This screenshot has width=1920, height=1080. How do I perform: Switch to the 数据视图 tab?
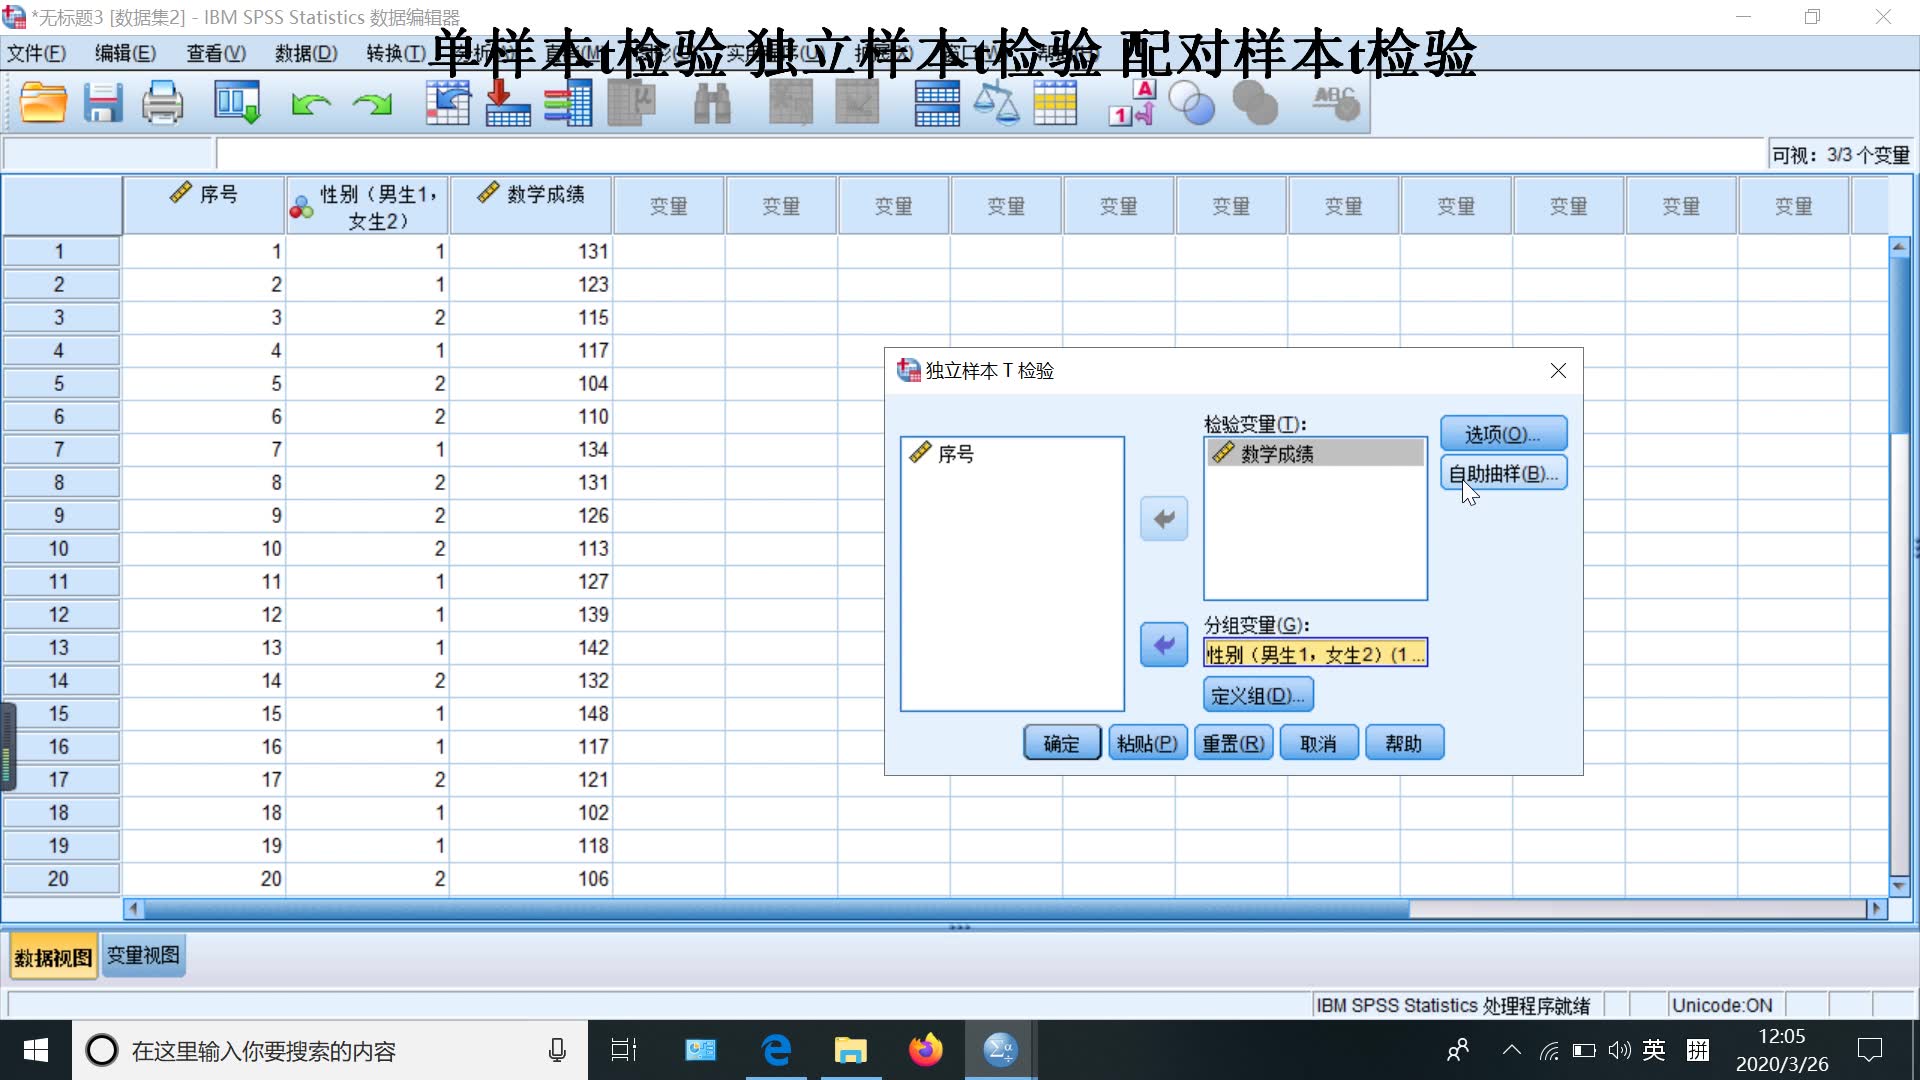pos(53,957)
